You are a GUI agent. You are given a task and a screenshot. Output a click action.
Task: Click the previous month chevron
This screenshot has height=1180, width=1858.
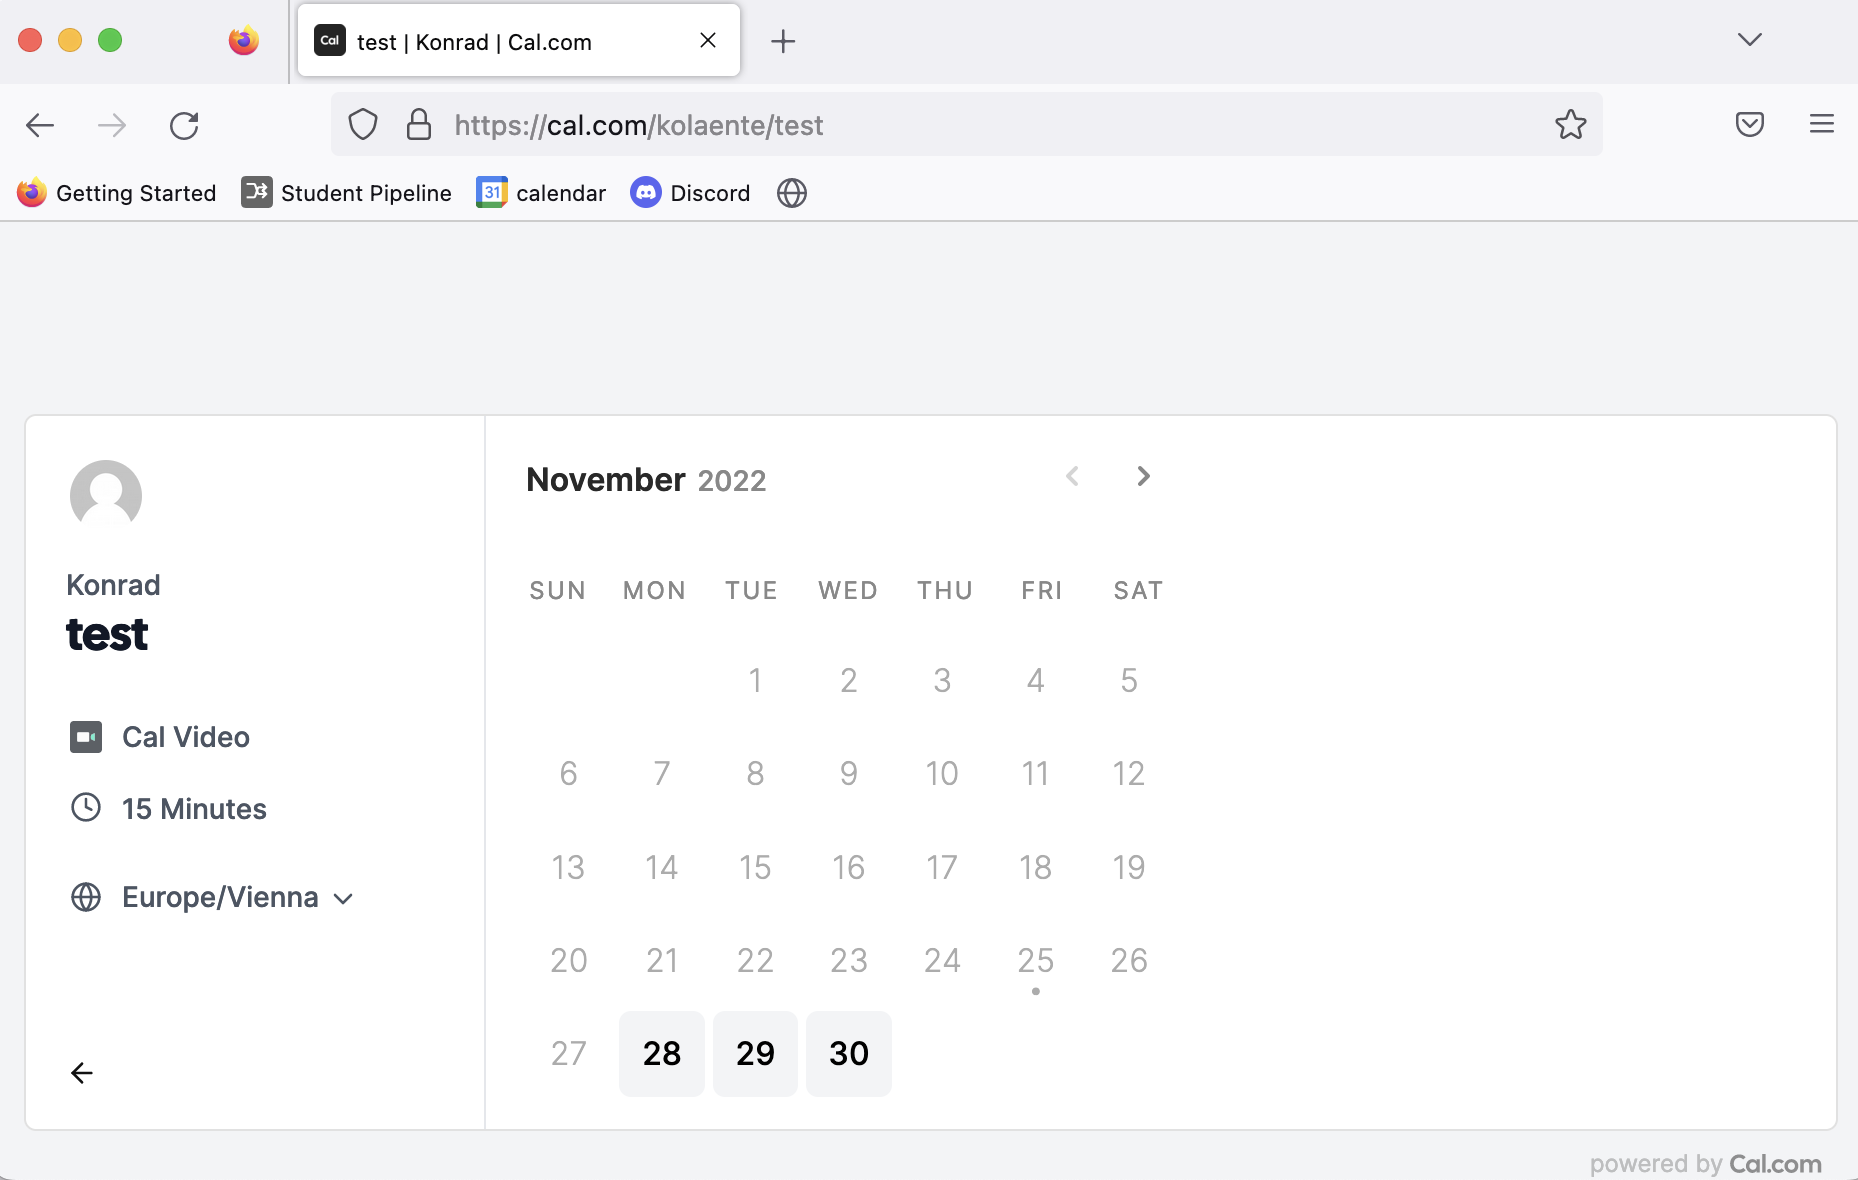click(1072, 477)
